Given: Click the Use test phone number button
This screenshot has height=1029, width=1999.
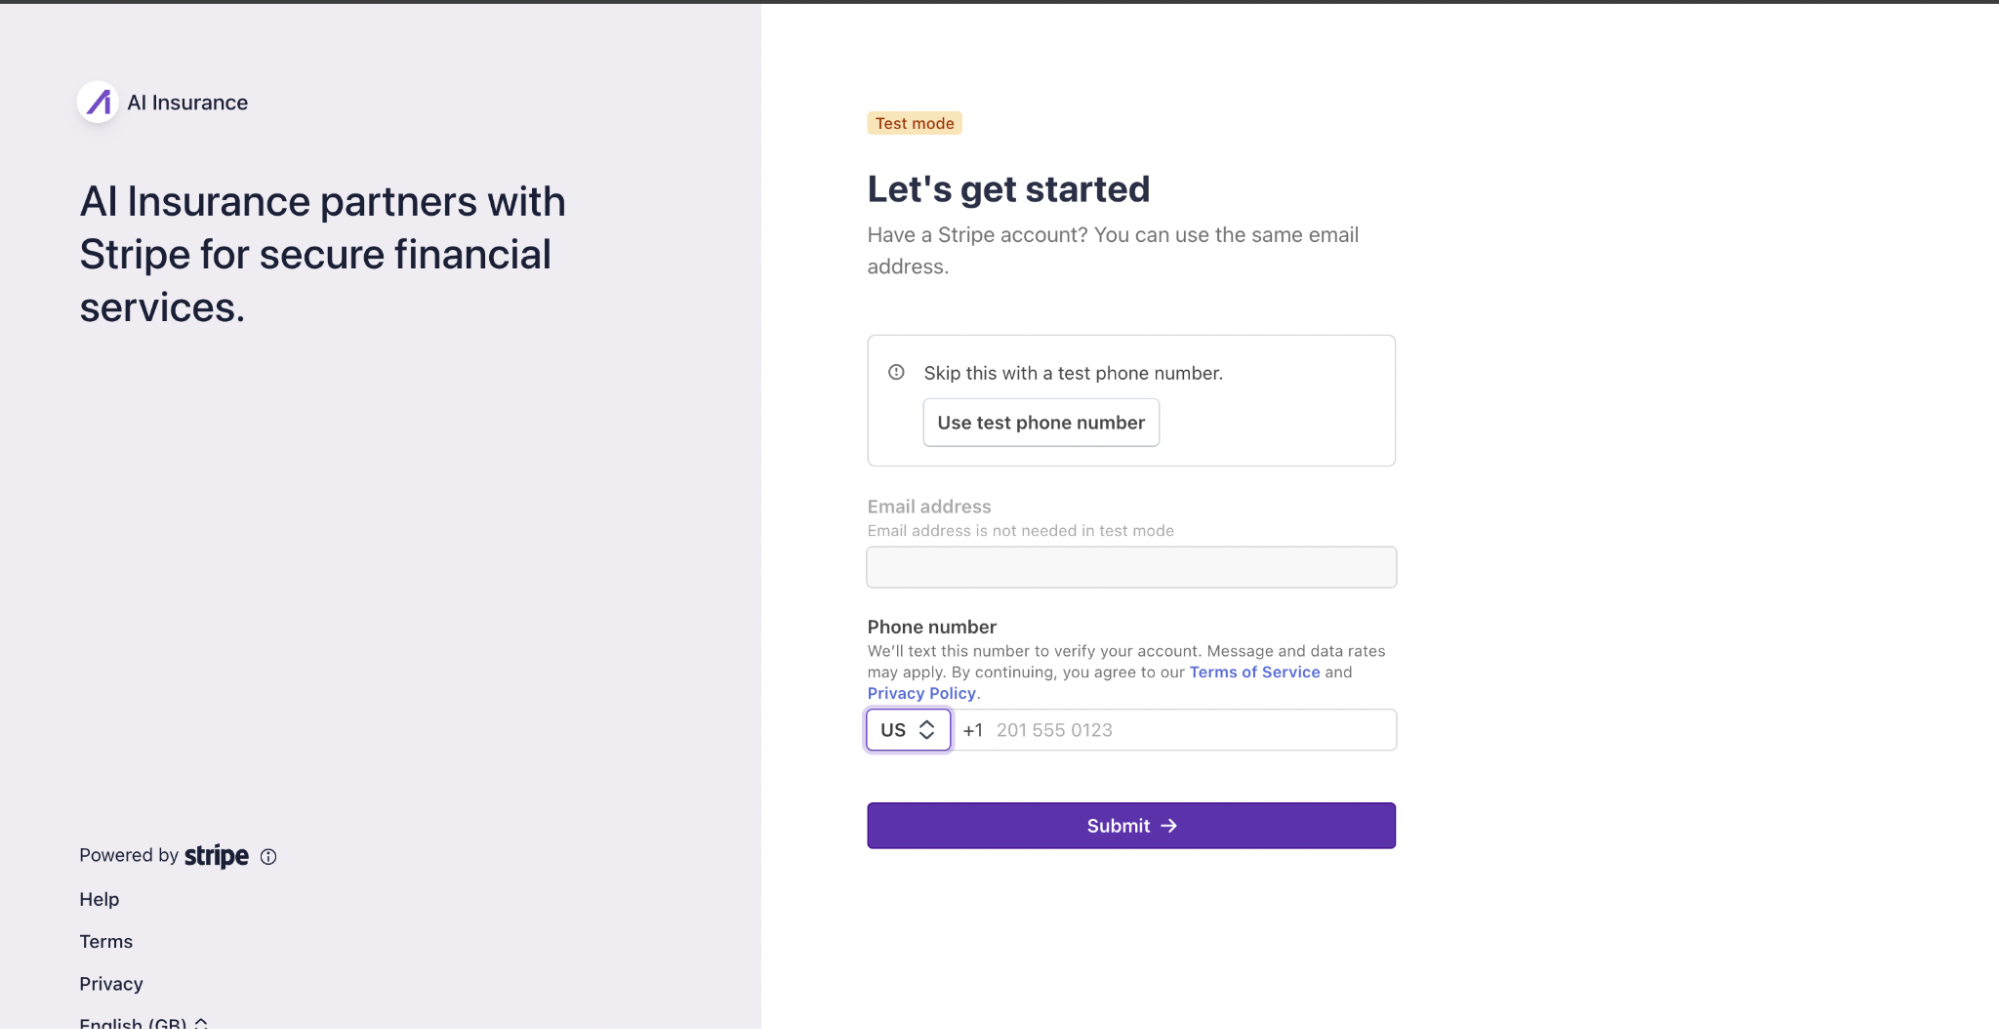Looking at the screenshot, I should [x=1041, y=422].
